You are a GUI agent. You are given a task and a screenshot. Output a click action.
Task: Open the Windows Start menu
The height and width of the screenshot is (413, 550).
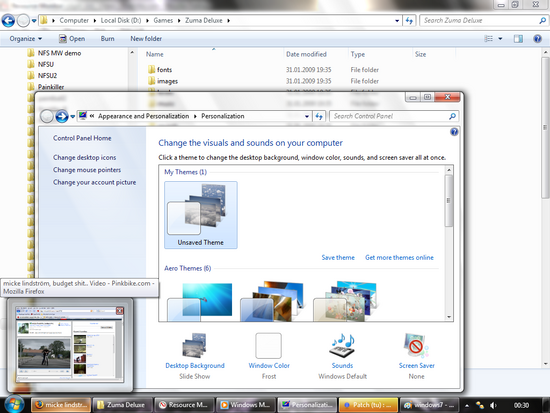point(15,404)
